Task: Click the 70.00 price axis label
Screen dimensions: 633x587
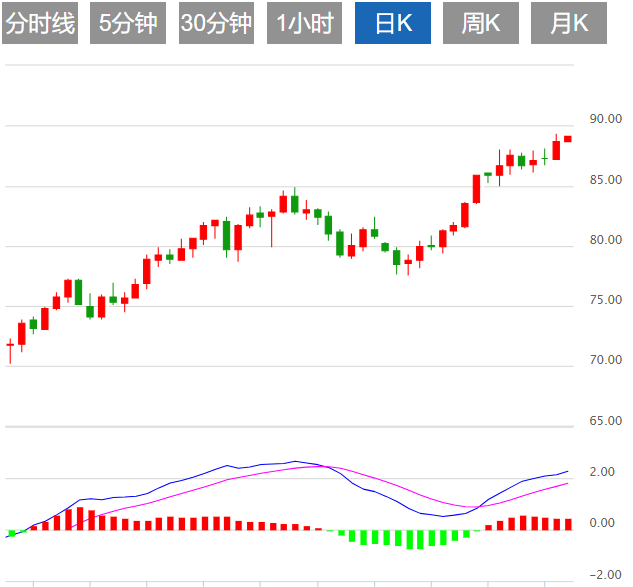Action: 606,360
